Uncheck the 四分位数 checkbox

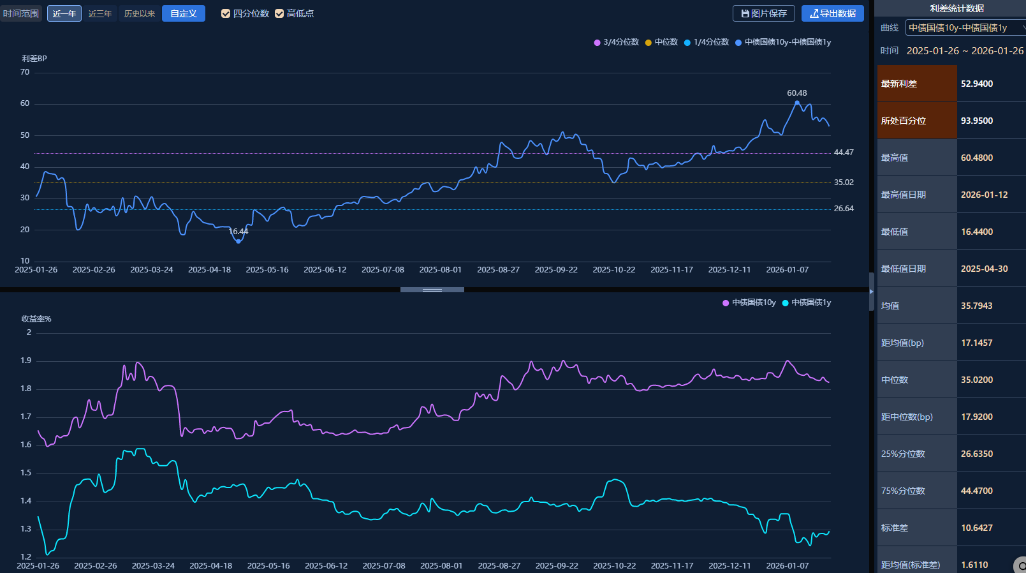226,14
